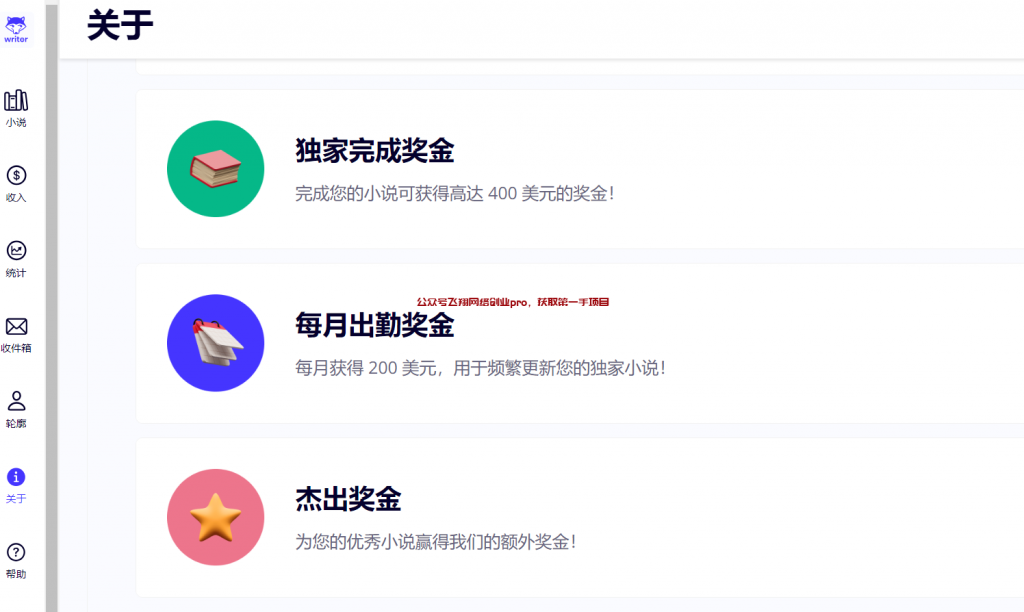Click the 400 美元 bonus description text
This screenshot has width=1024, height=612.
tap(455, 193)
